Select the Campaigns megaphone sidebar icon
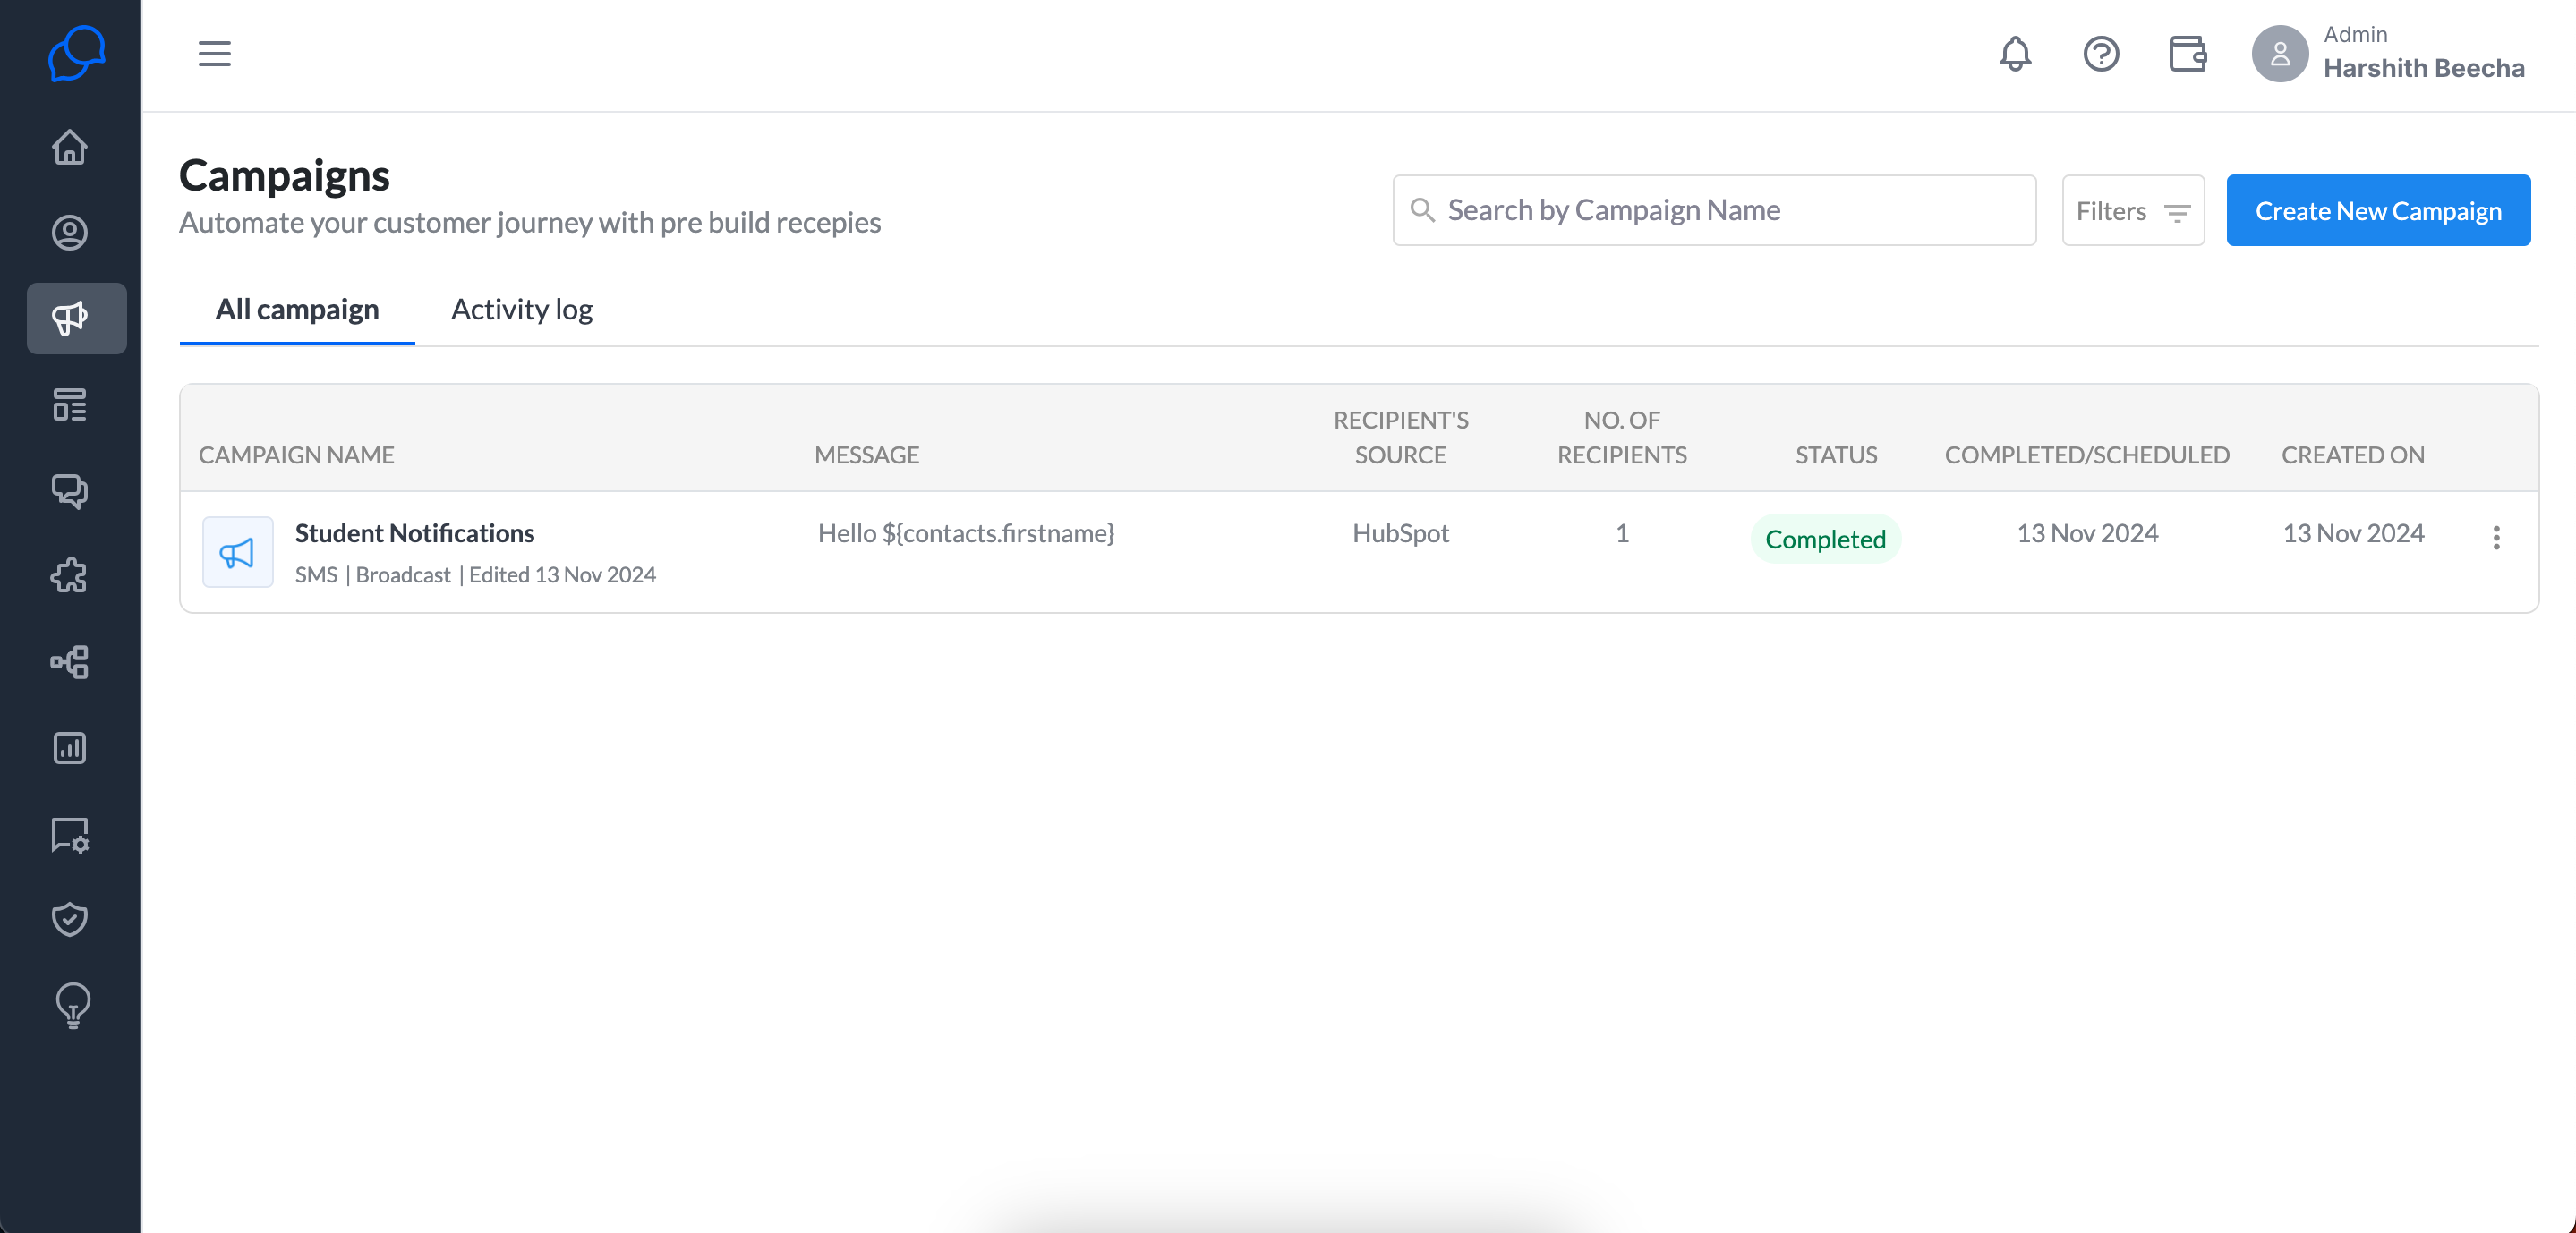Viewport: 2576px width, 1233px height. click(x=76, y=318)
